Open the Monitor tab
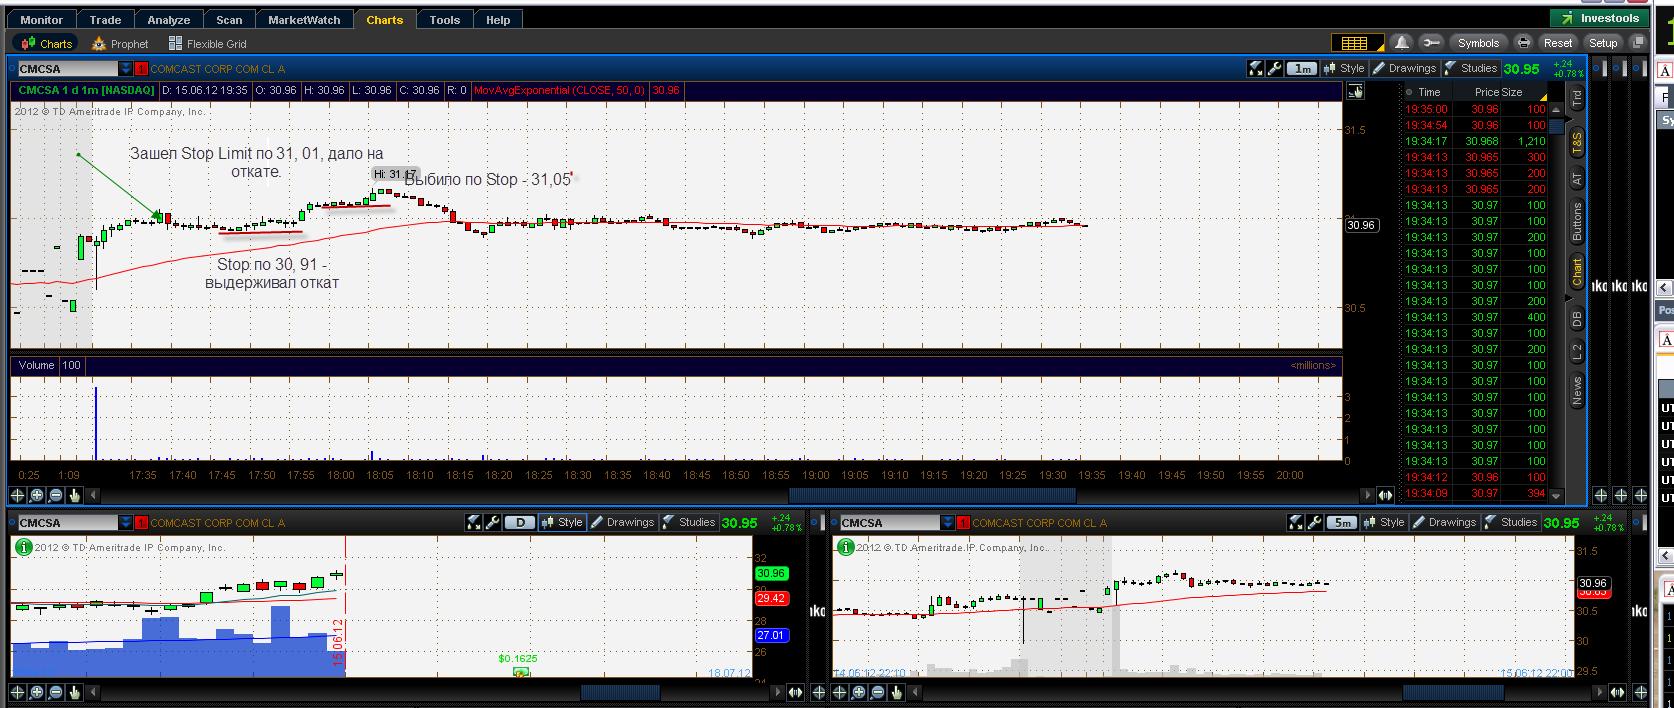Image resolution: width=1674 pixels, height=708 pixels. tap(41, 19)
